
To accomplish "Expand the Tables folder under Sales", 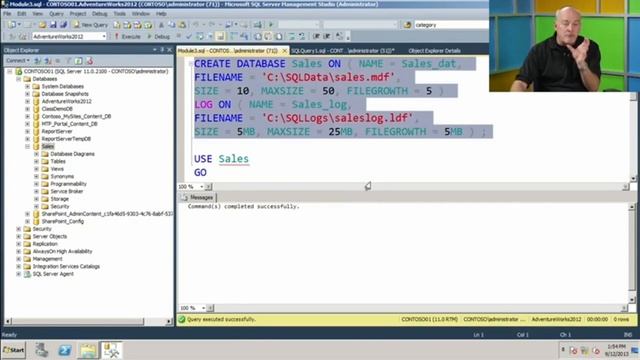I will coord(36,161).
